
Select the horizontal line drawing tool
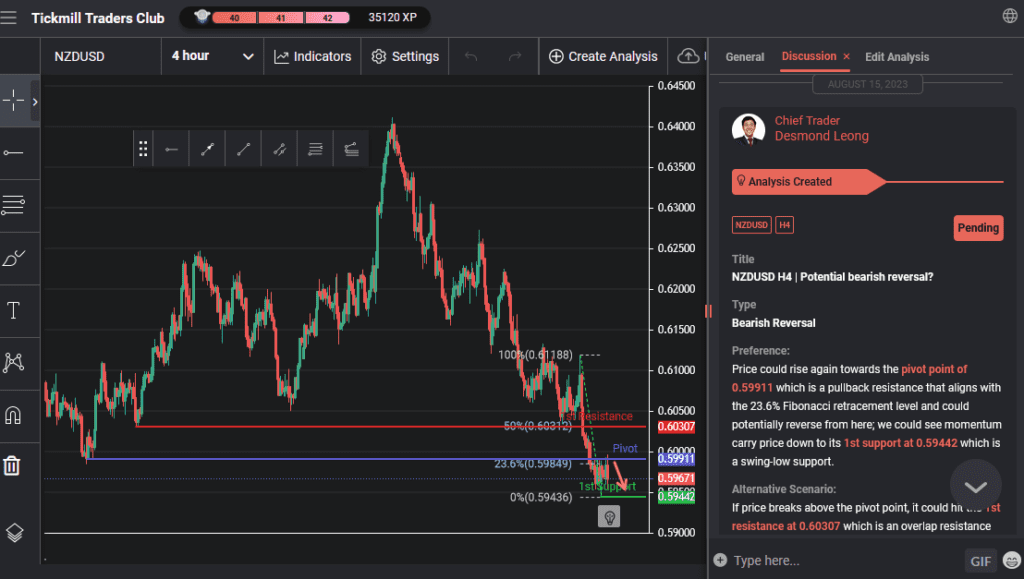point(14,153)
